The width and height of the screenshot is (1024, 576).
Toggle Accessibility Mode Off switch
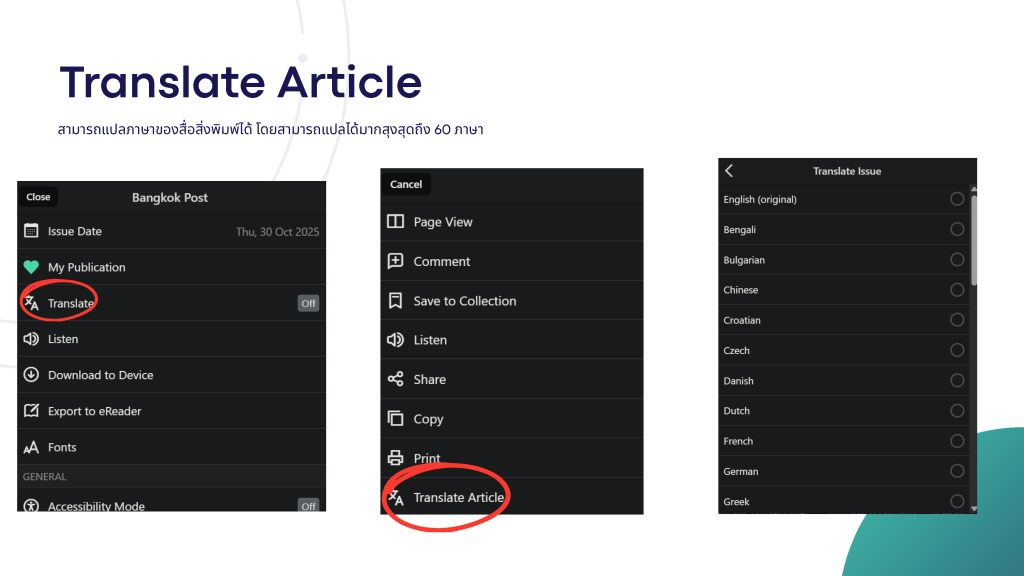click(x=308, y=506)
